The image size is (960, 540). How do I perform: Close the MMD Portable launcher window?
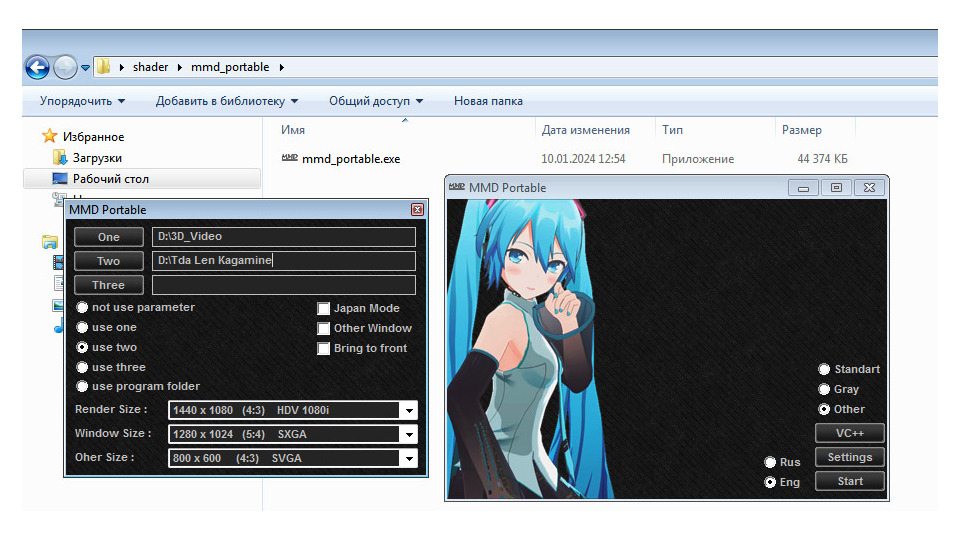[x=869, y=188]
